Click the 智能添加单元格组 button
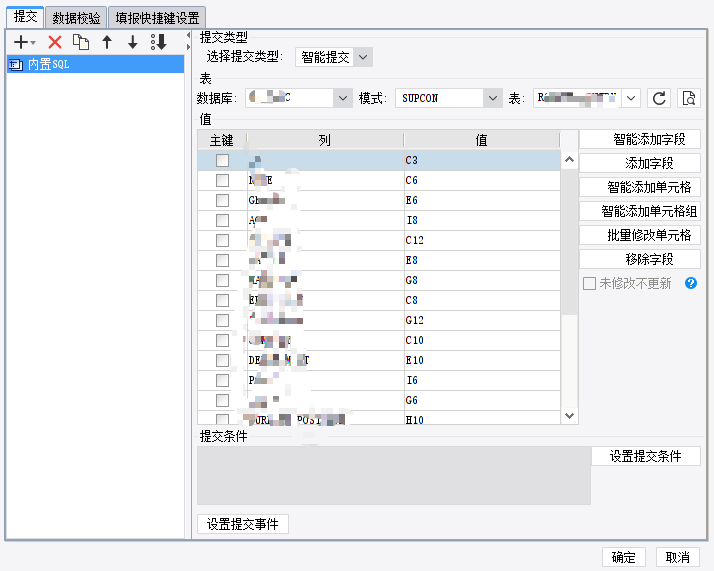 640,211
